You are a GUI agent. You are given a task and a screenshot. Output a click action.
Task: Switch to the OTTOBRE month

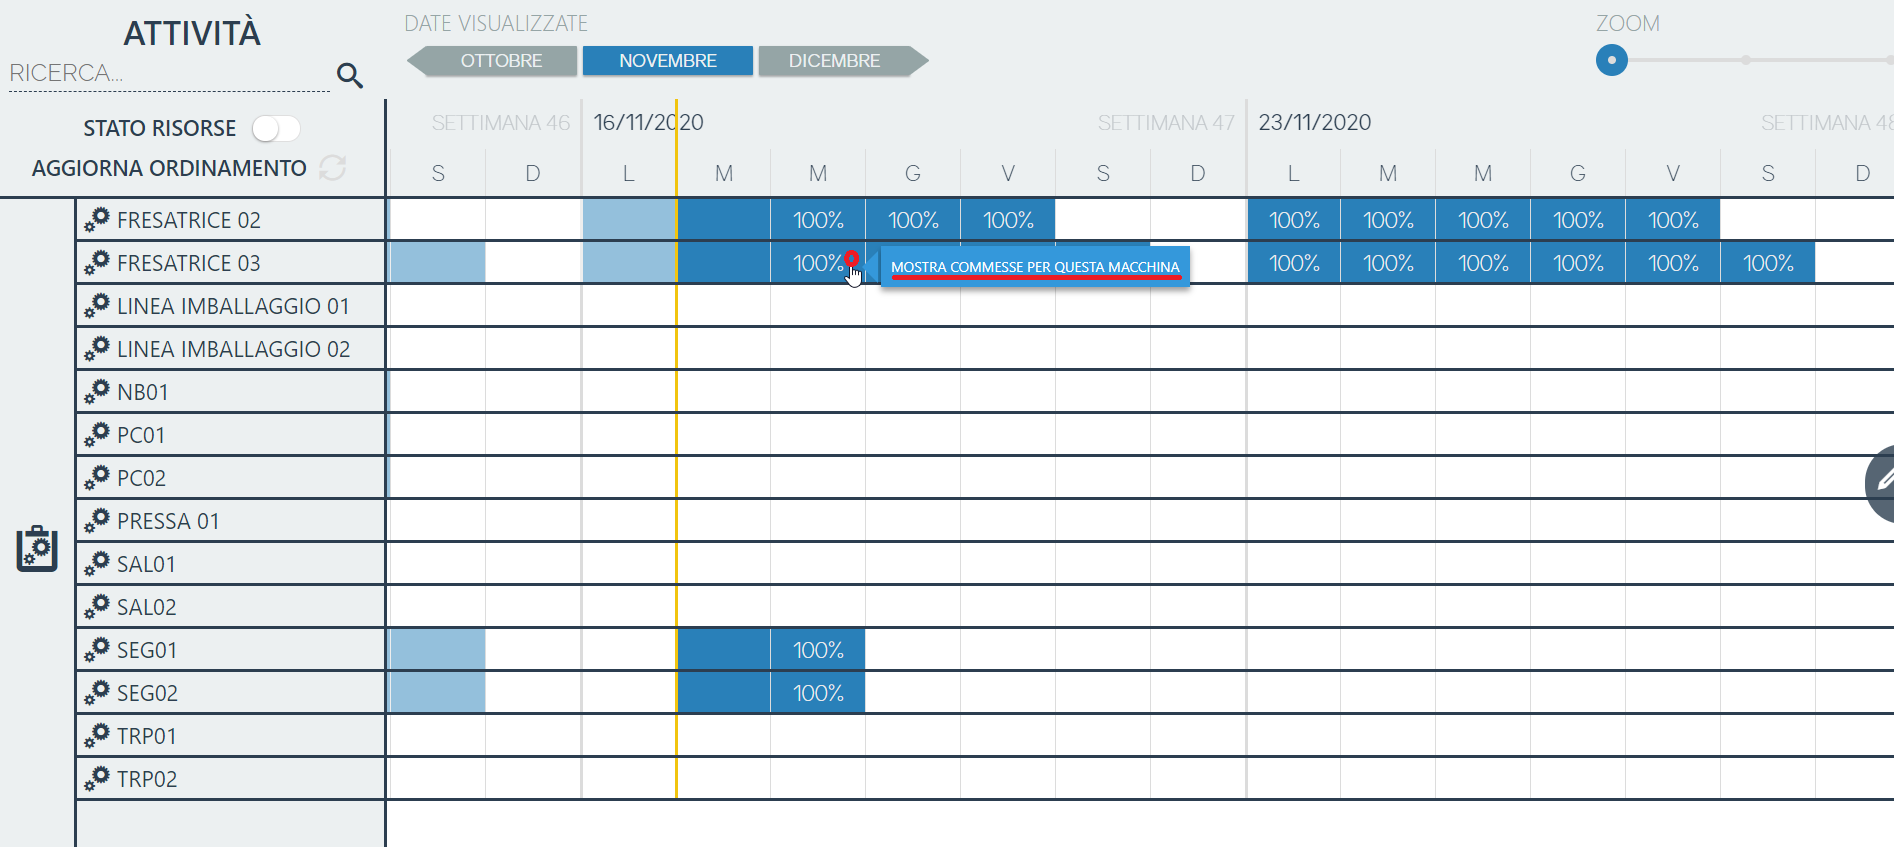pyautogui.click(x=500, y=61)
